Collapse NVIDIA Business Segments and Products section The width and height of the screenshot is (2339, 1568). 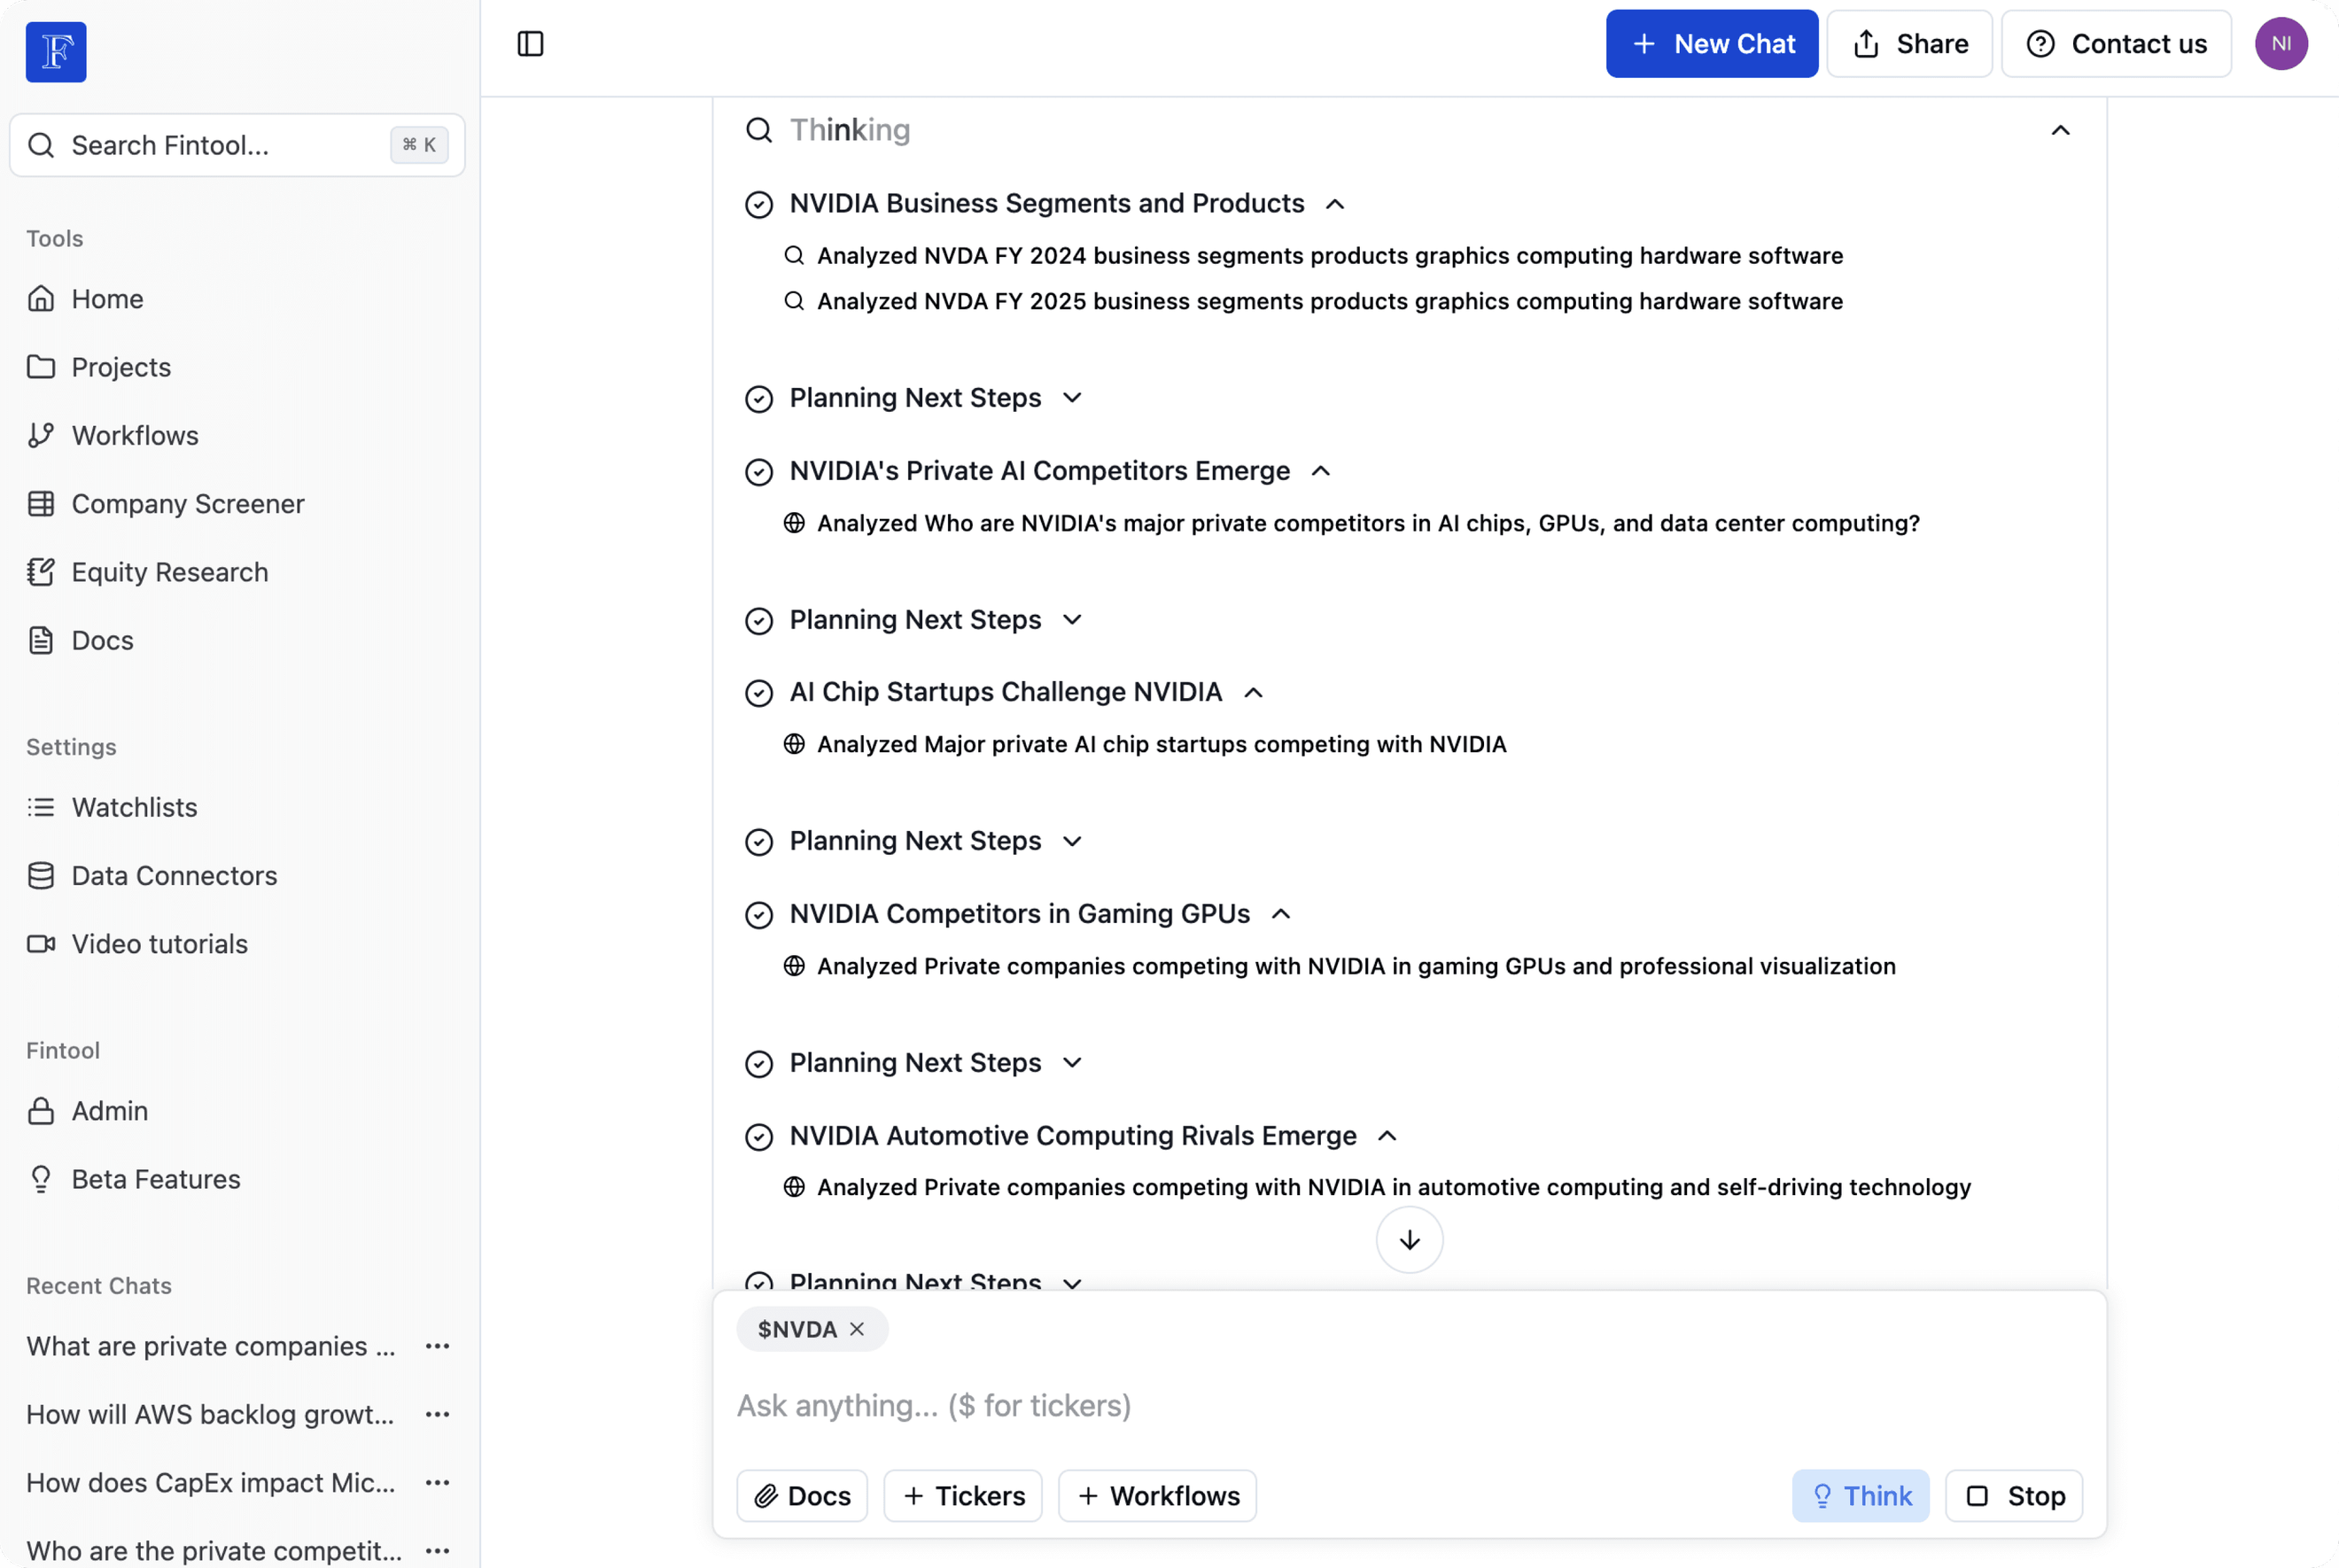point(1335,204)
